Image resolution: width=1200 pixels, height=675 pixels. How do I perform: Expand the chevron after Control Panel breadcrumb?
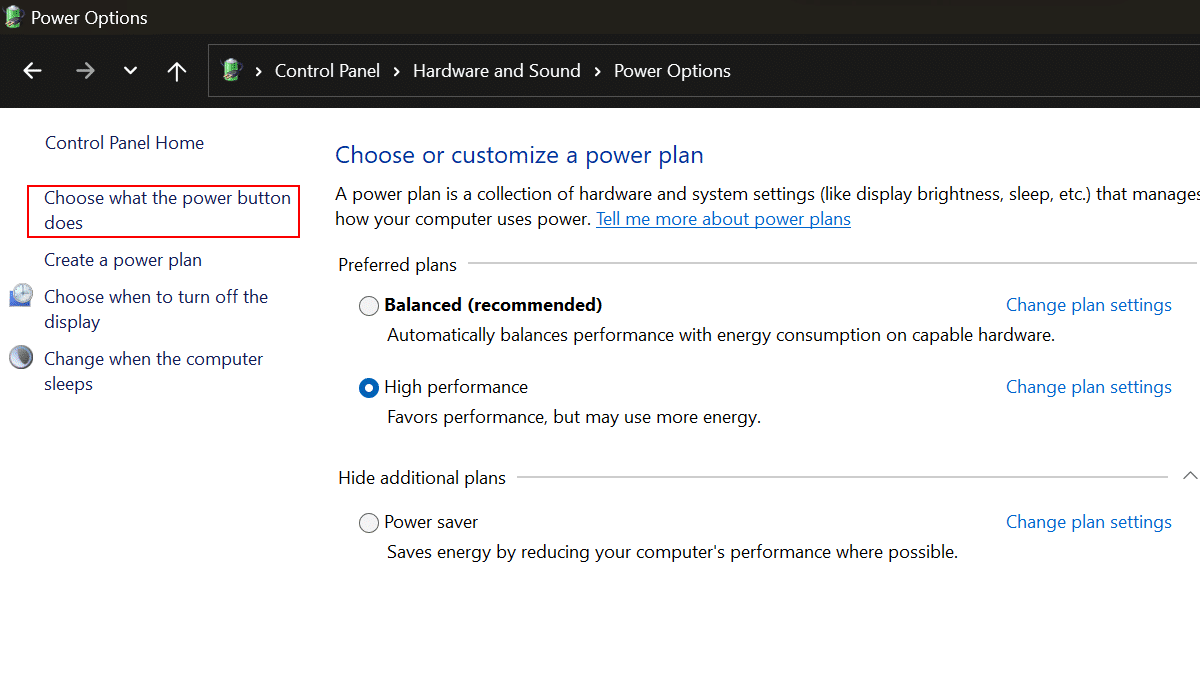396,71
